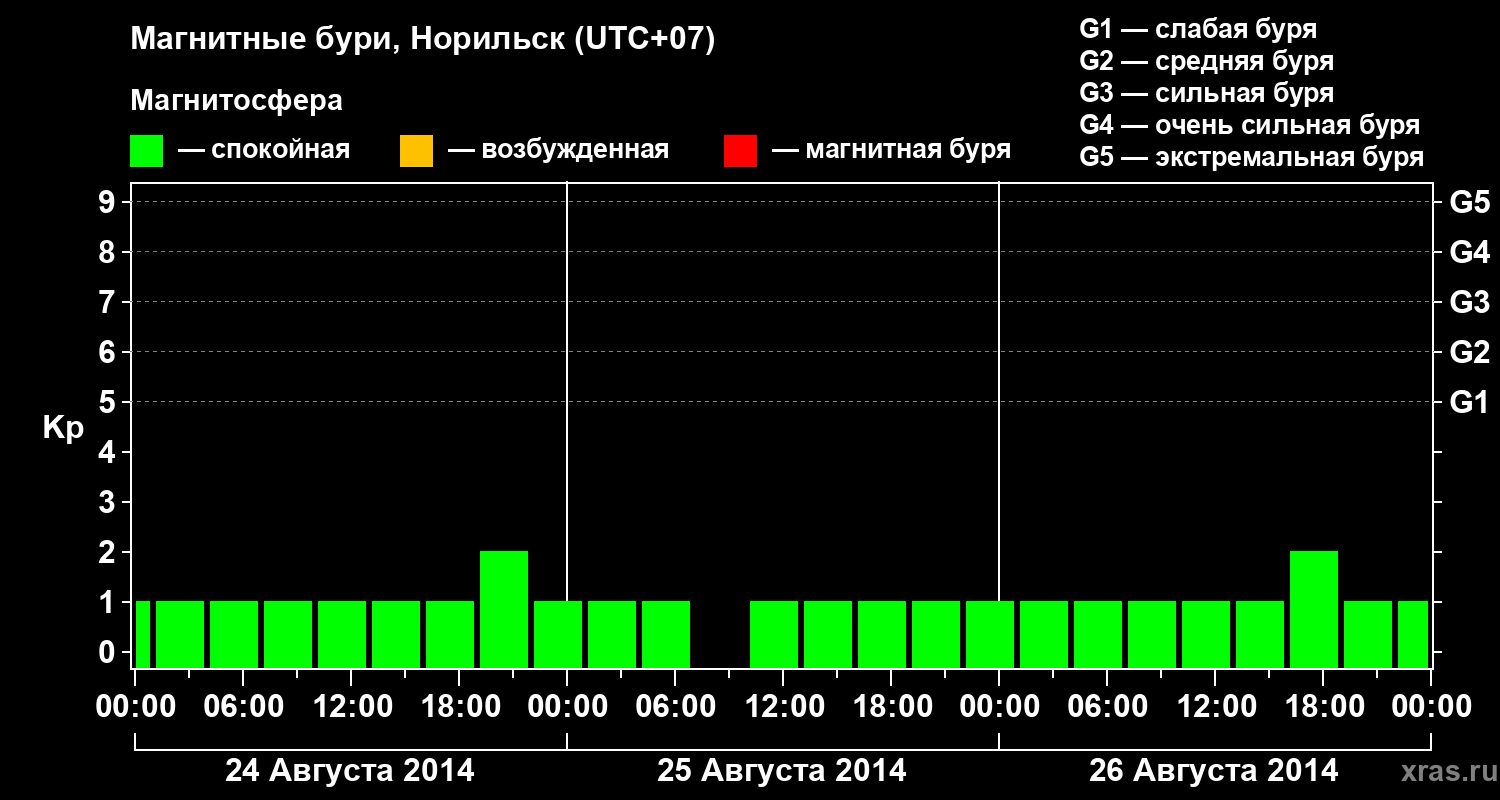Click the '— возбужденная' legend label
1500x800 pixels.
(558, 151)
